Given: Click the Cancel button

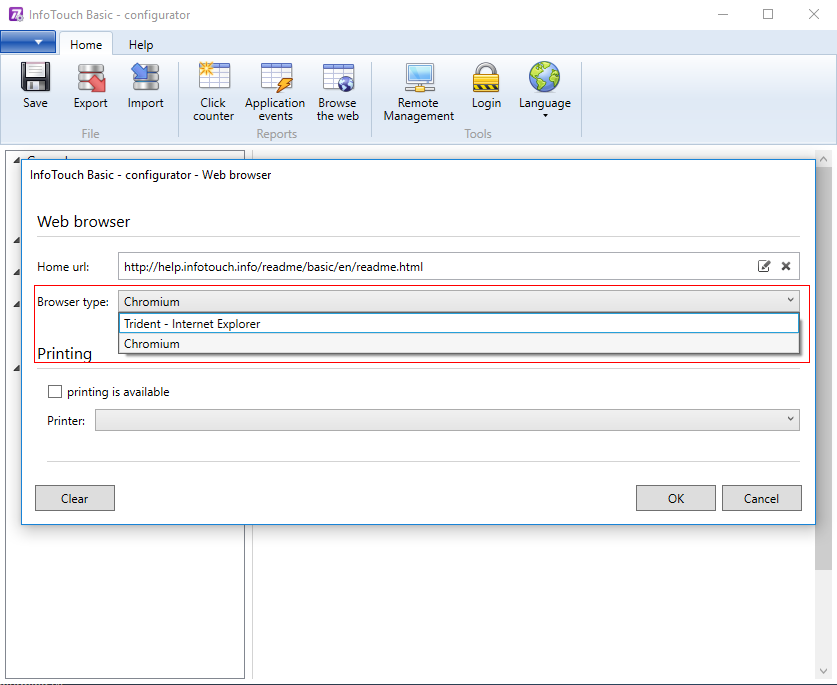Looking at the screenshot, I should 762,498.
